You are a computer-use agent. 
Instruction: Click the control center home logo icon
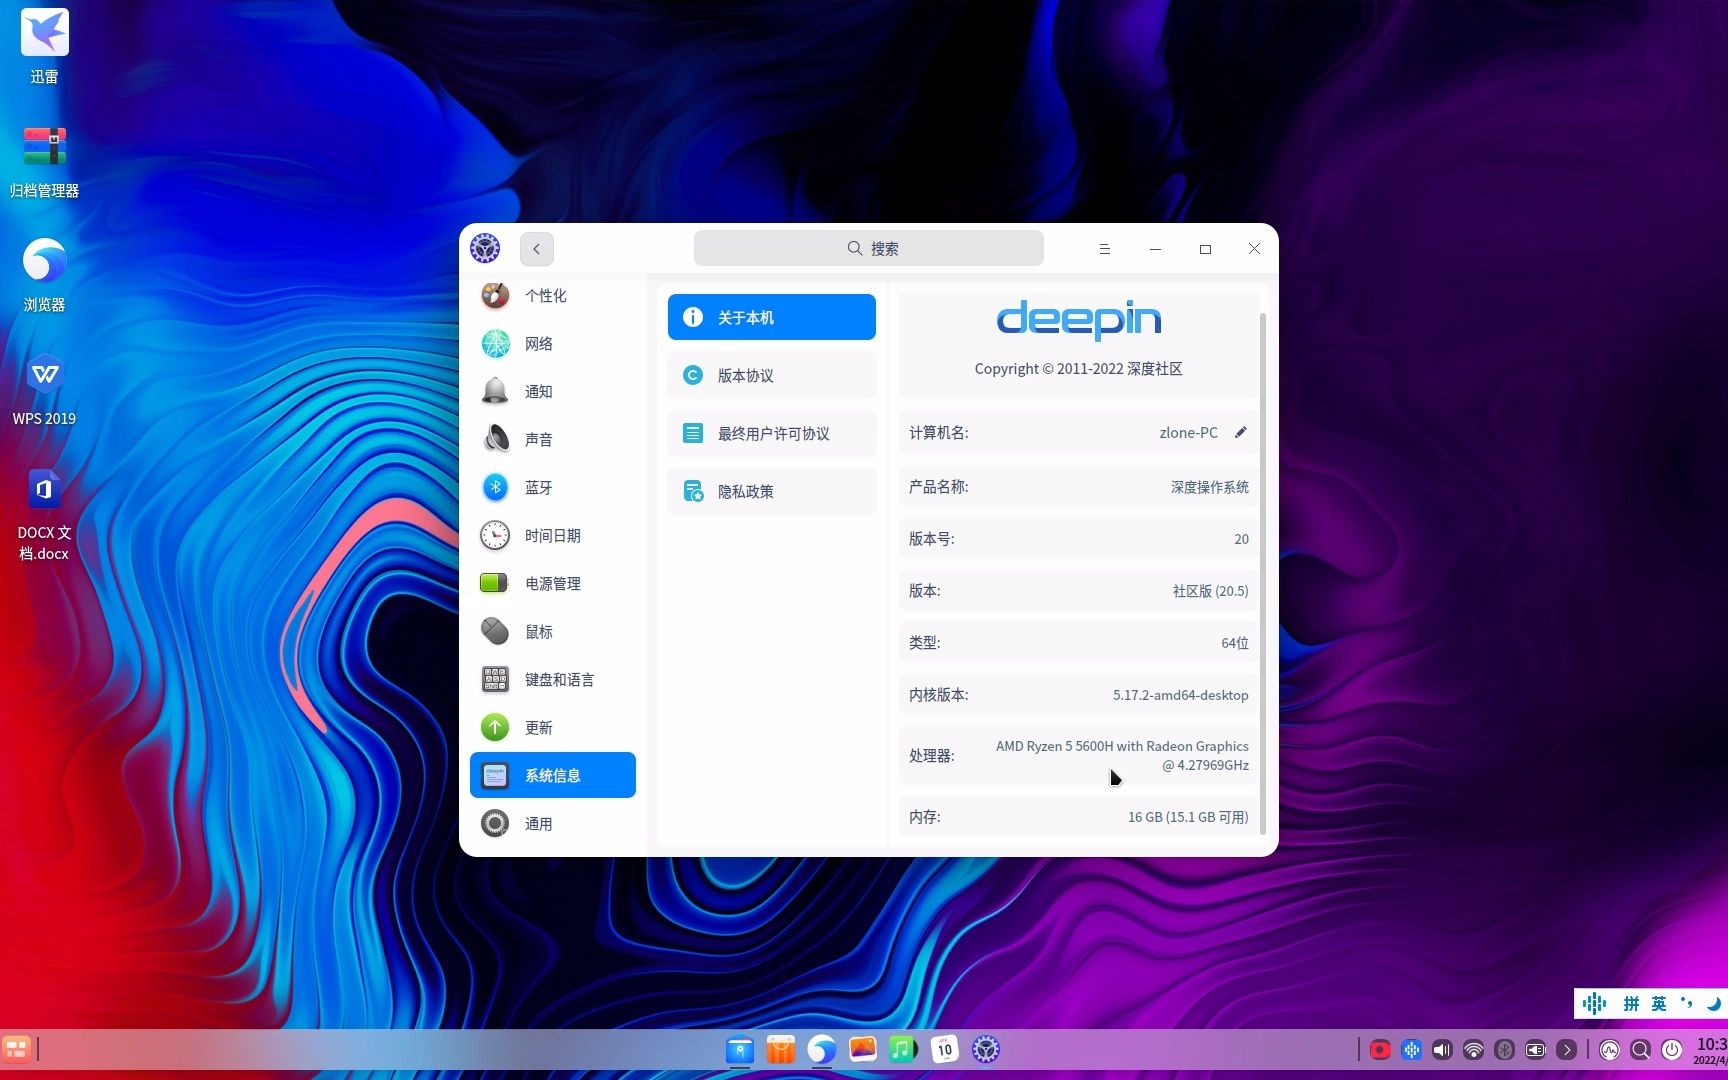point(485,248)
